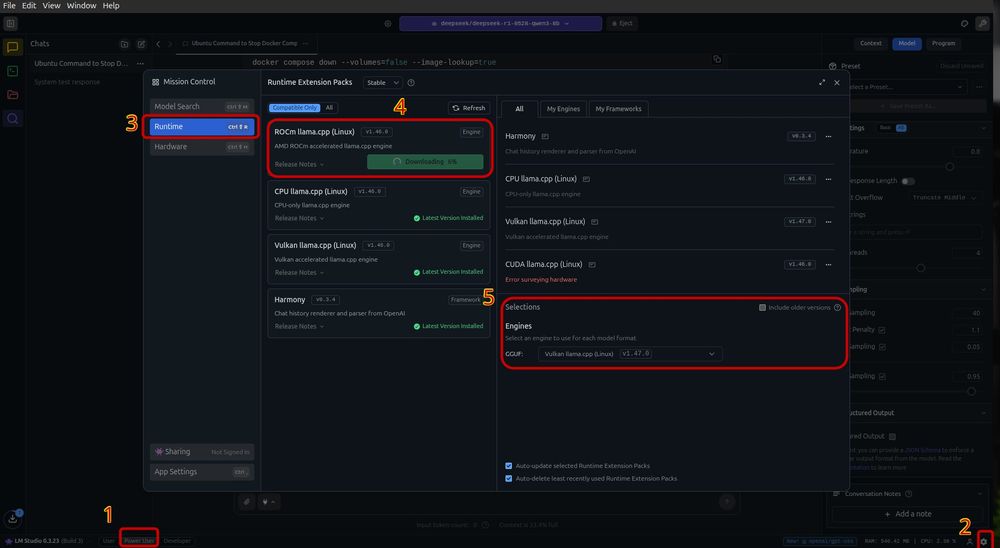
Task: Select the All filter next to Compatible Only
Action: [x=329, y=108]
